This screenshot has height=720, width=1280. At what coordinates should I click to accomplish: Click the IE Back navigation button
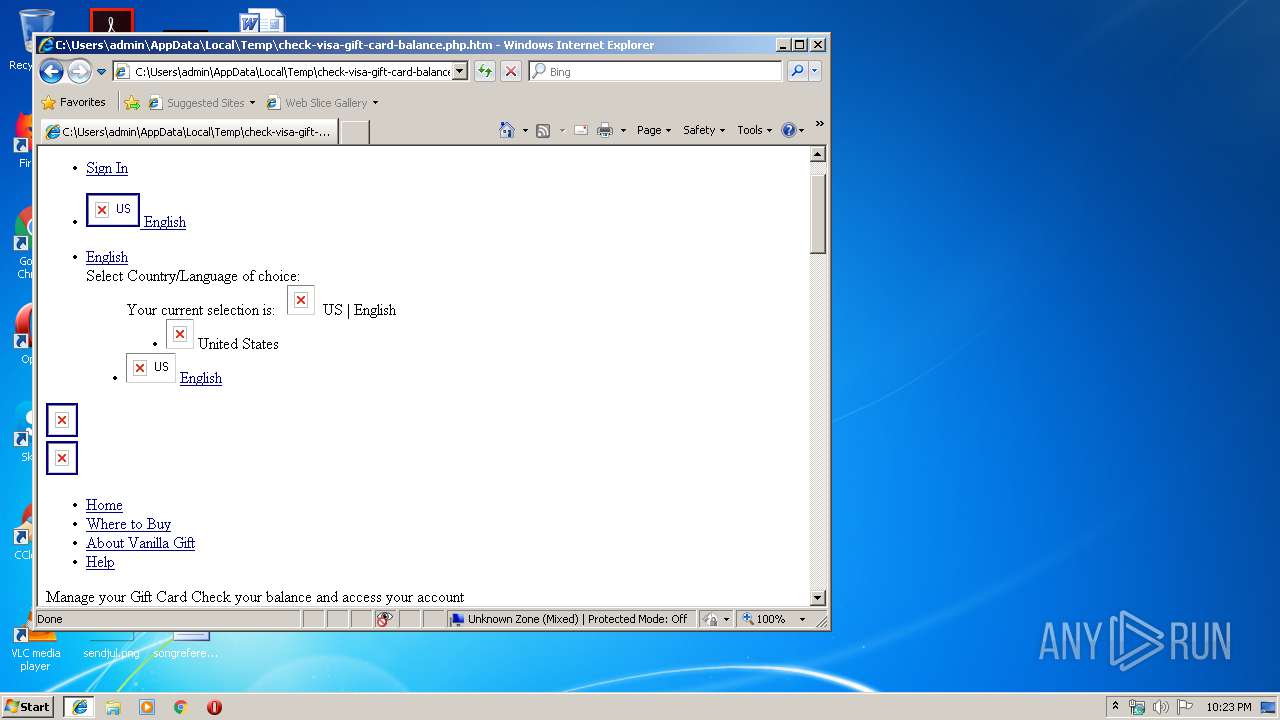click(52, 71)
